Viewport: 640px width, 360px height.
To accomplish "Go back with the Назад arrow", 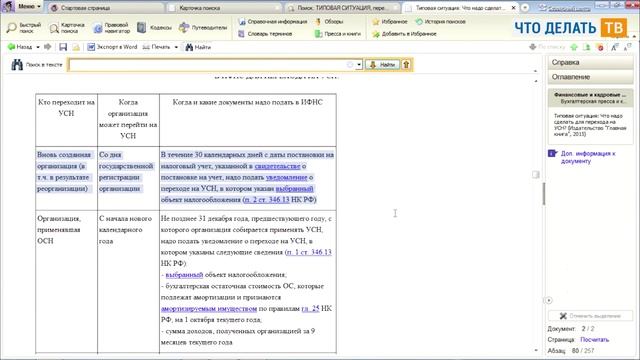I will pyautogui.click(x=20, y=47).
